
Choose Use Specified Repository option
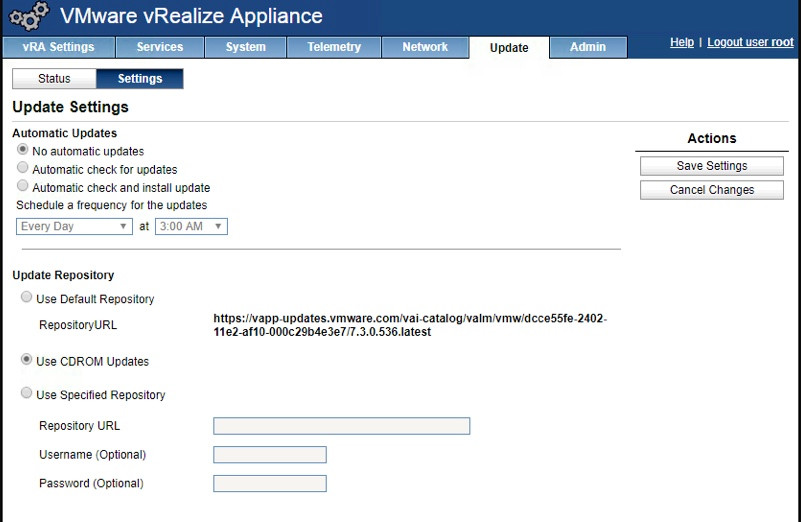tap(26, 393)
